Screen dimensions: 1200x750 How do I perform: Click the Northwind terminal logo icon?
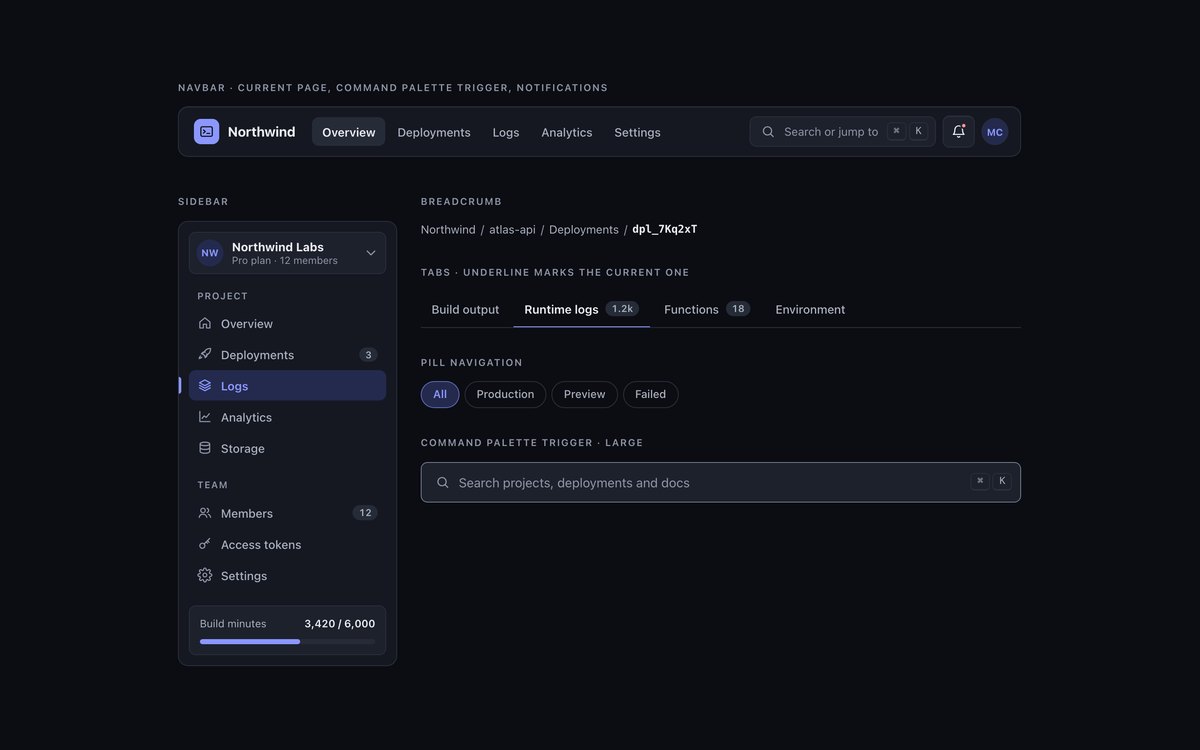(x=206, y=132)
